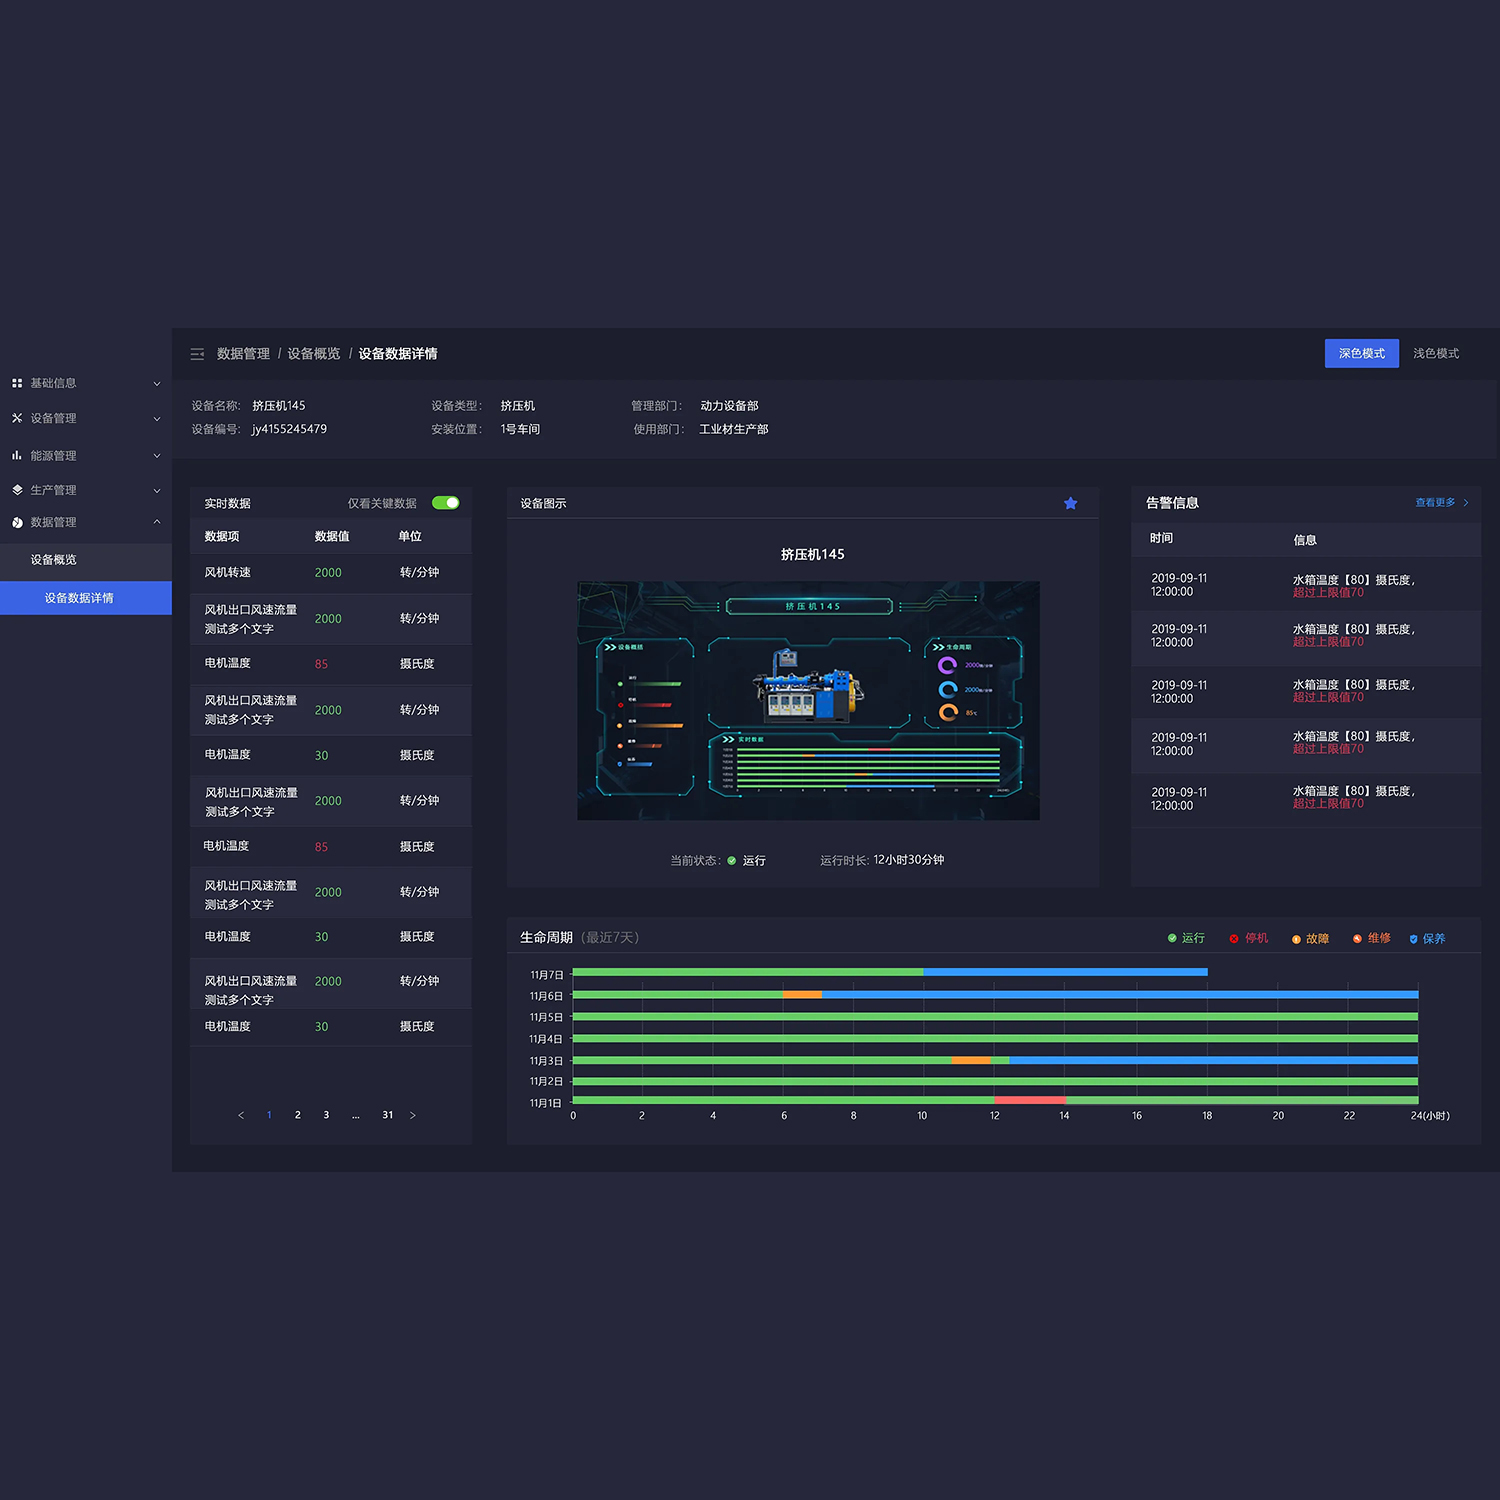Open 设备概览 in the sidebar
This screenshot has height=1500, width=1500.
tap(54, 560)
